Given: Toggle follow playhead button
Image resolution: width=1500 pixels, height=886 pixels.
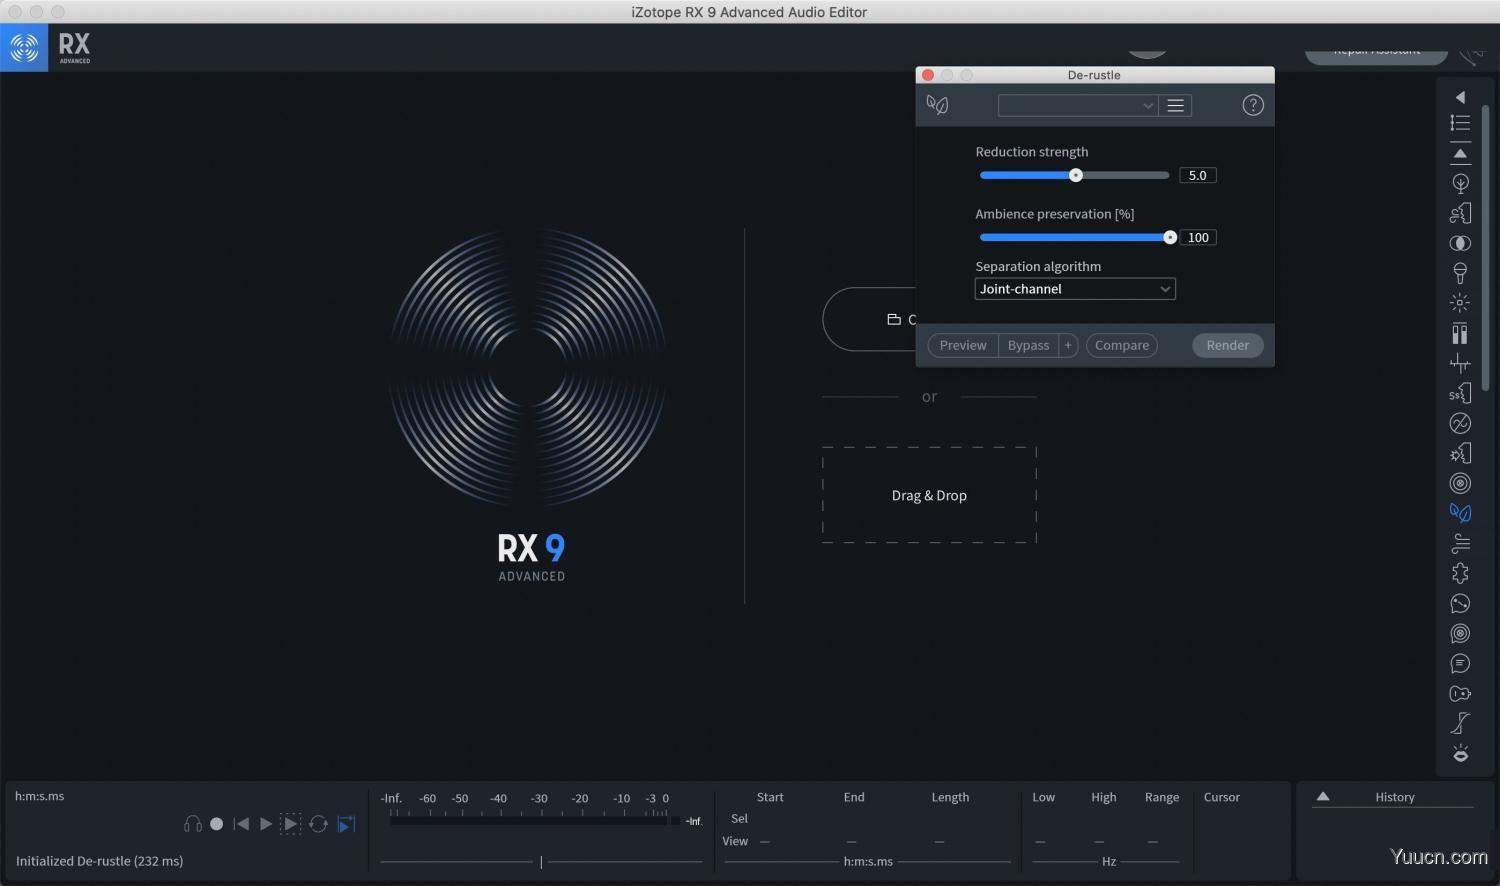Looking at the screenshot, I should coord(346,824).
